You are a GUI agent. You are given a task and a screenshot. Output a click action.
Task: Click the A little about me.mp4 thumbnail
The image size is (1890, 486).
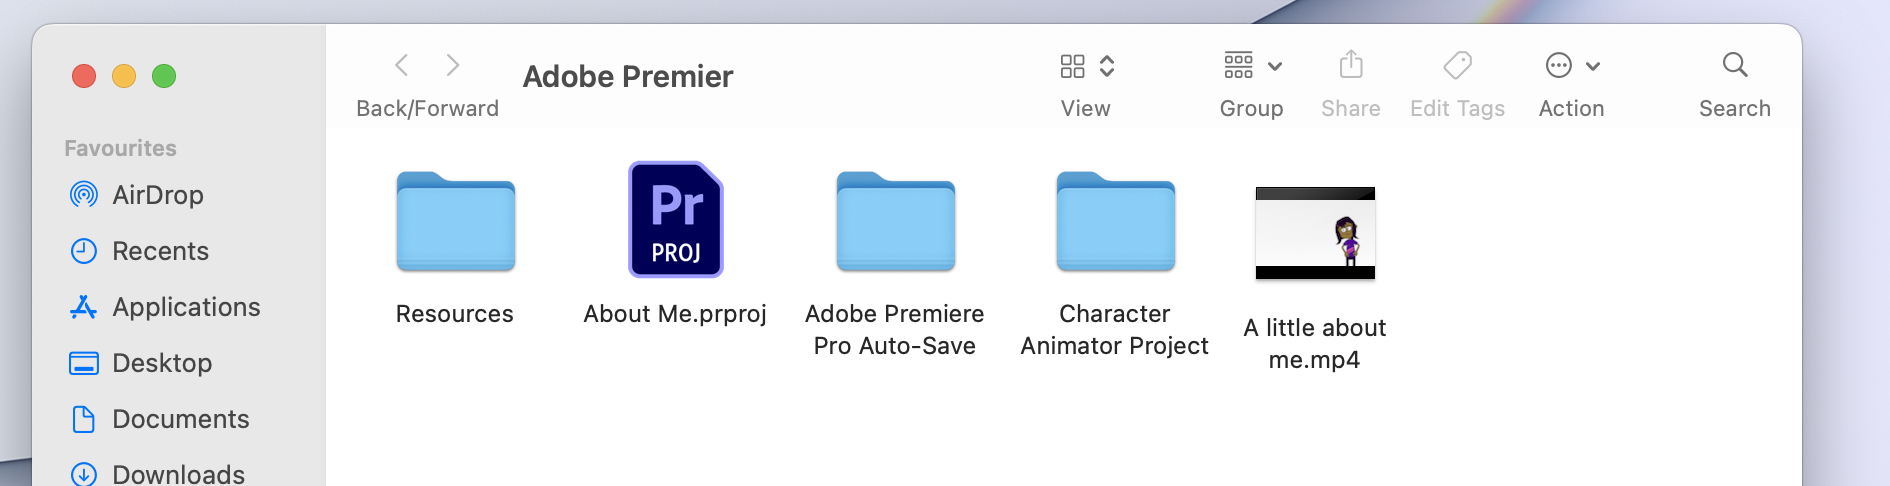point(1315,233)
